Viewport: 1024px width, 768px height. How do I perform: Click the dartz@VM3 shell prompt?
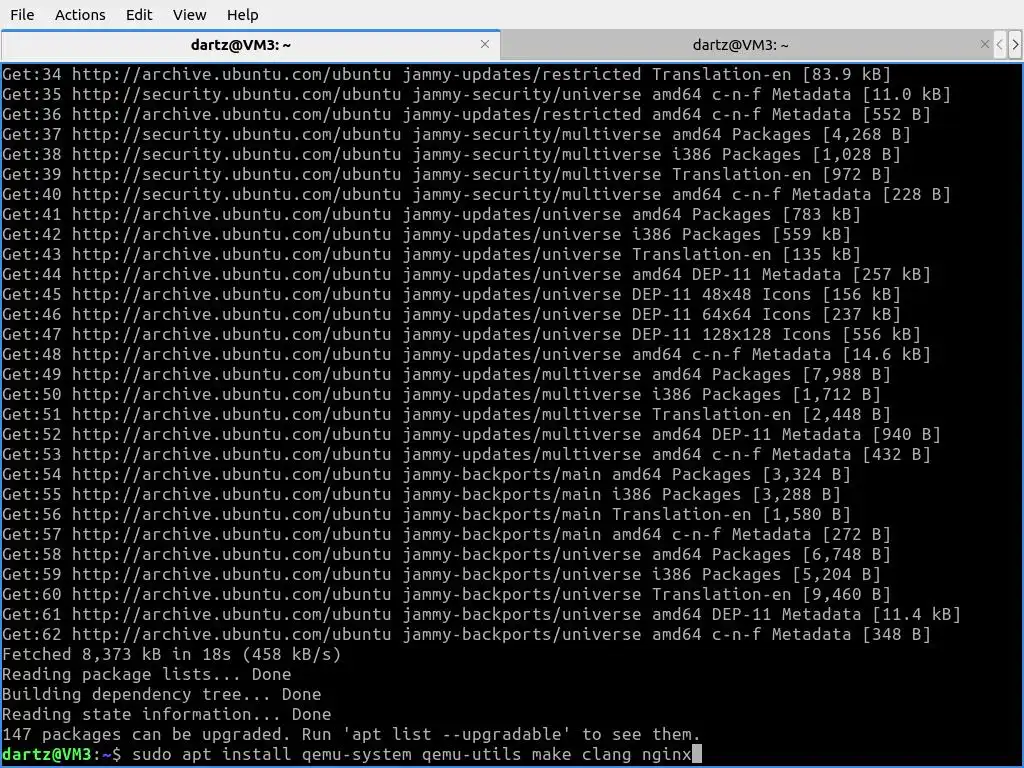(62, 754)
